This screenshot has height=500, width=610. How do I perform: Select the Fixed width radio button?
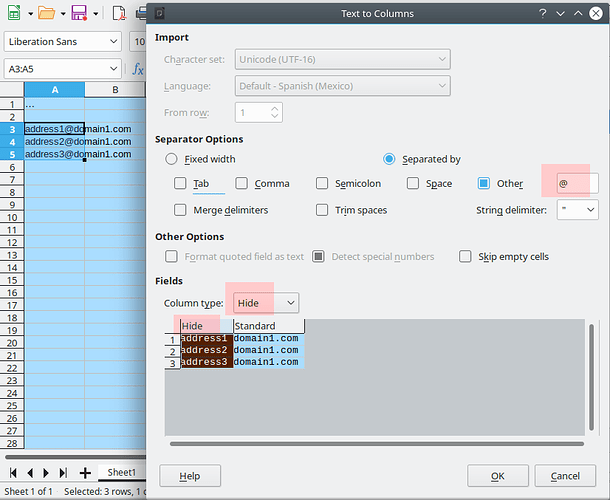tap(171, 159)
